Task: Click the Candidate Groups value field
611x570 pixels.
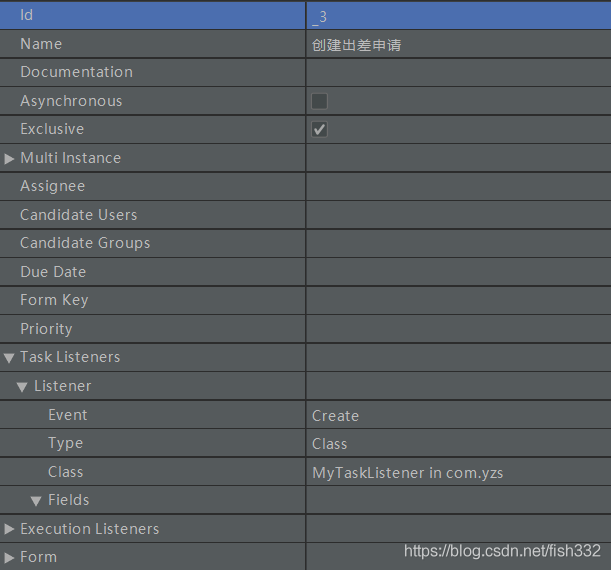Action: [x=458, y=243]
